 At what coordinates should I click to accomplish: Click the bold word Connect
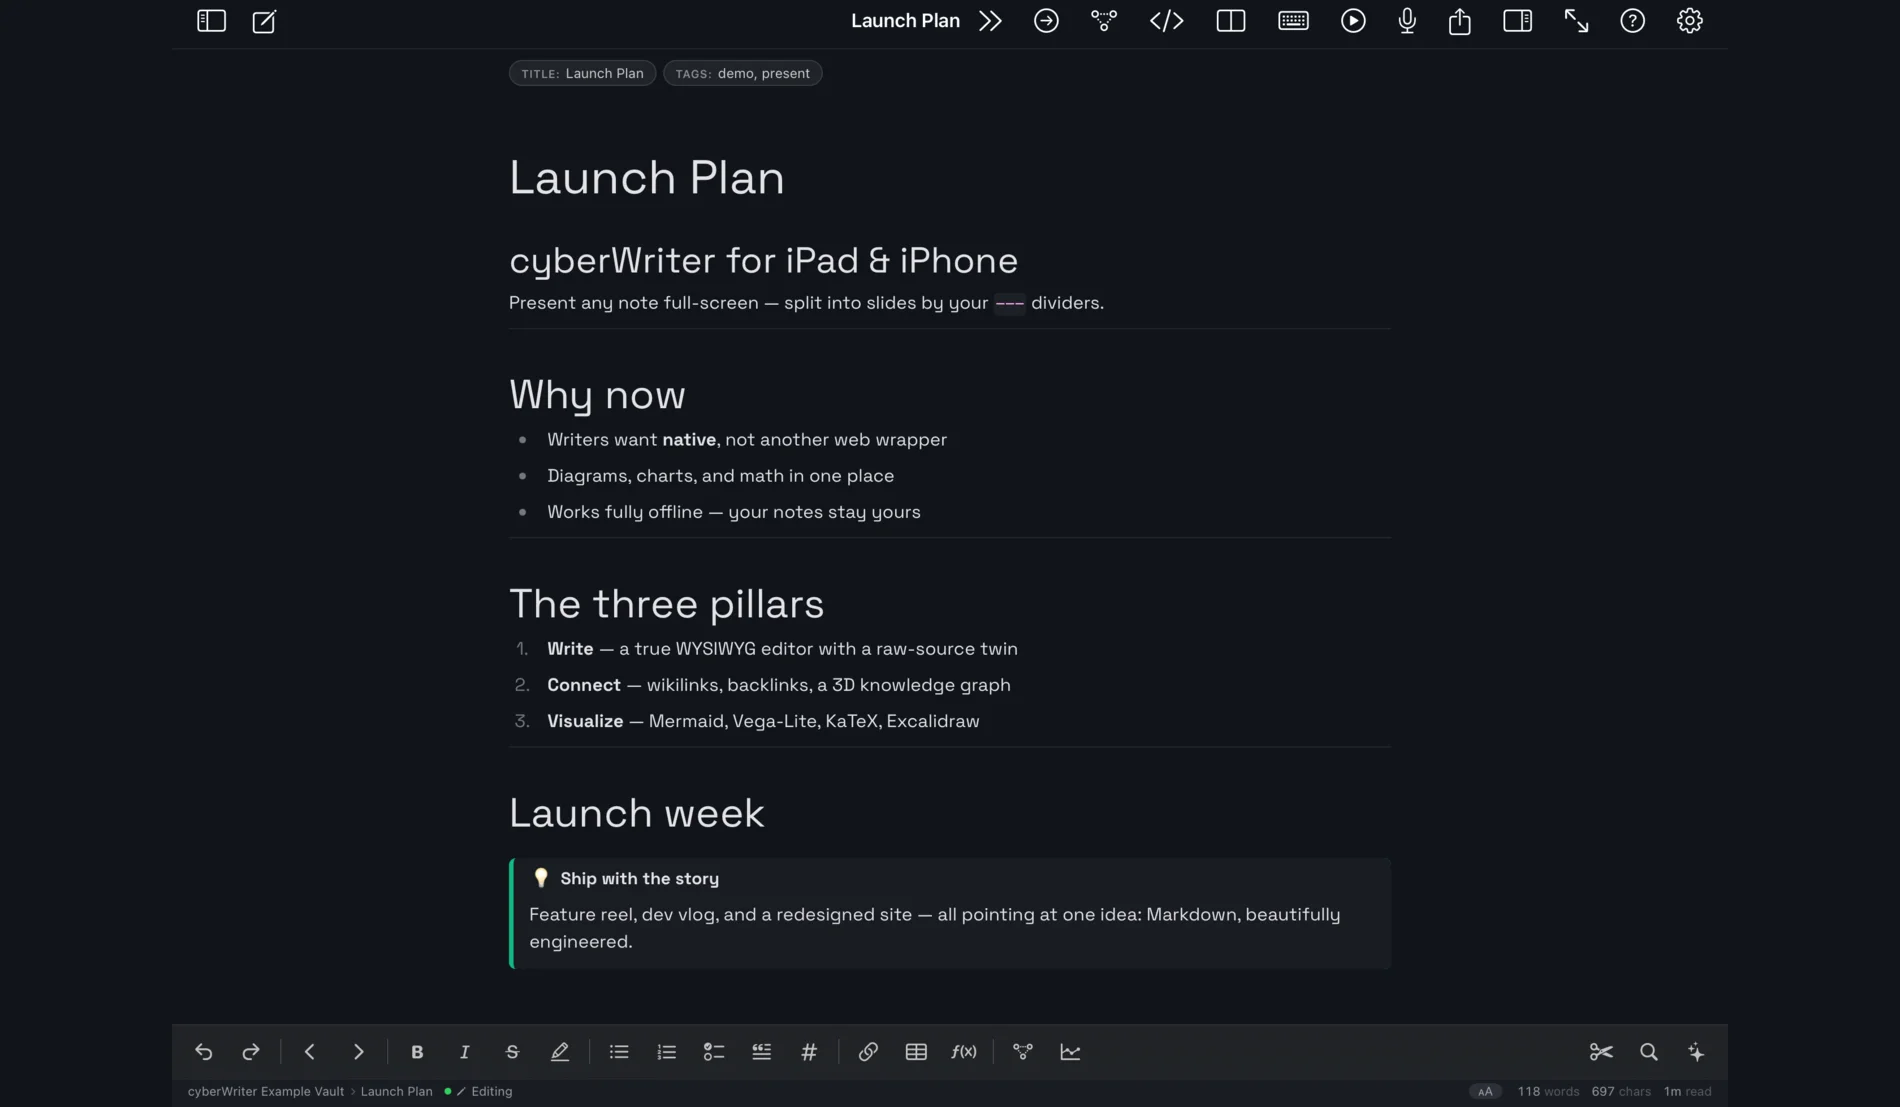pos(584,685)
